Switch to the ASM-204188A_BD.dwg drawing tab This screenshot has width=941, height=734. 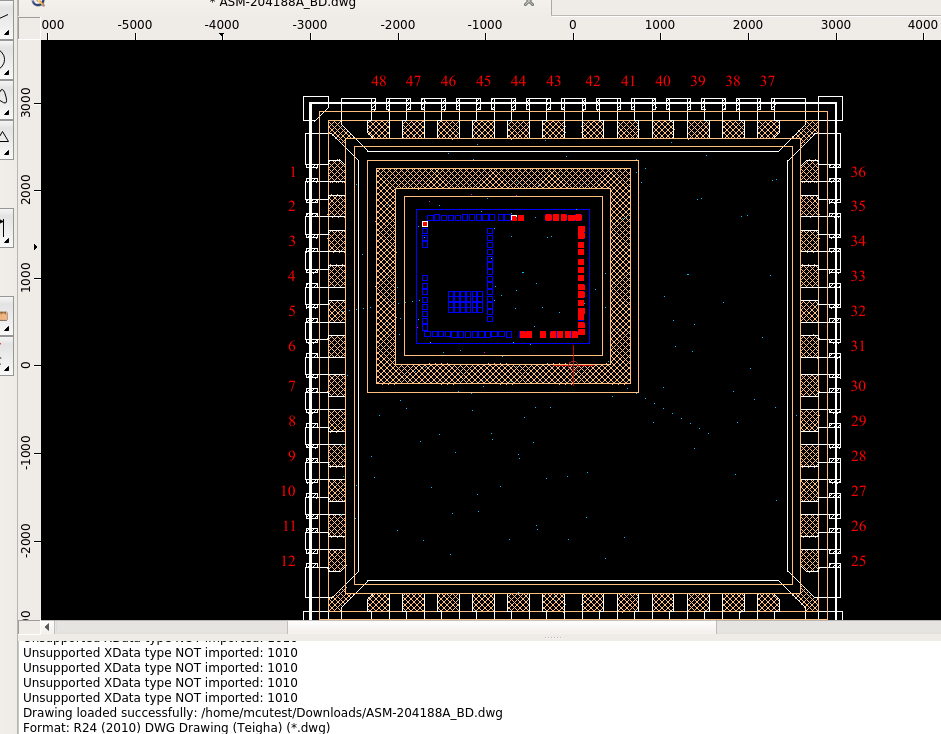click(x=271, y=4)
